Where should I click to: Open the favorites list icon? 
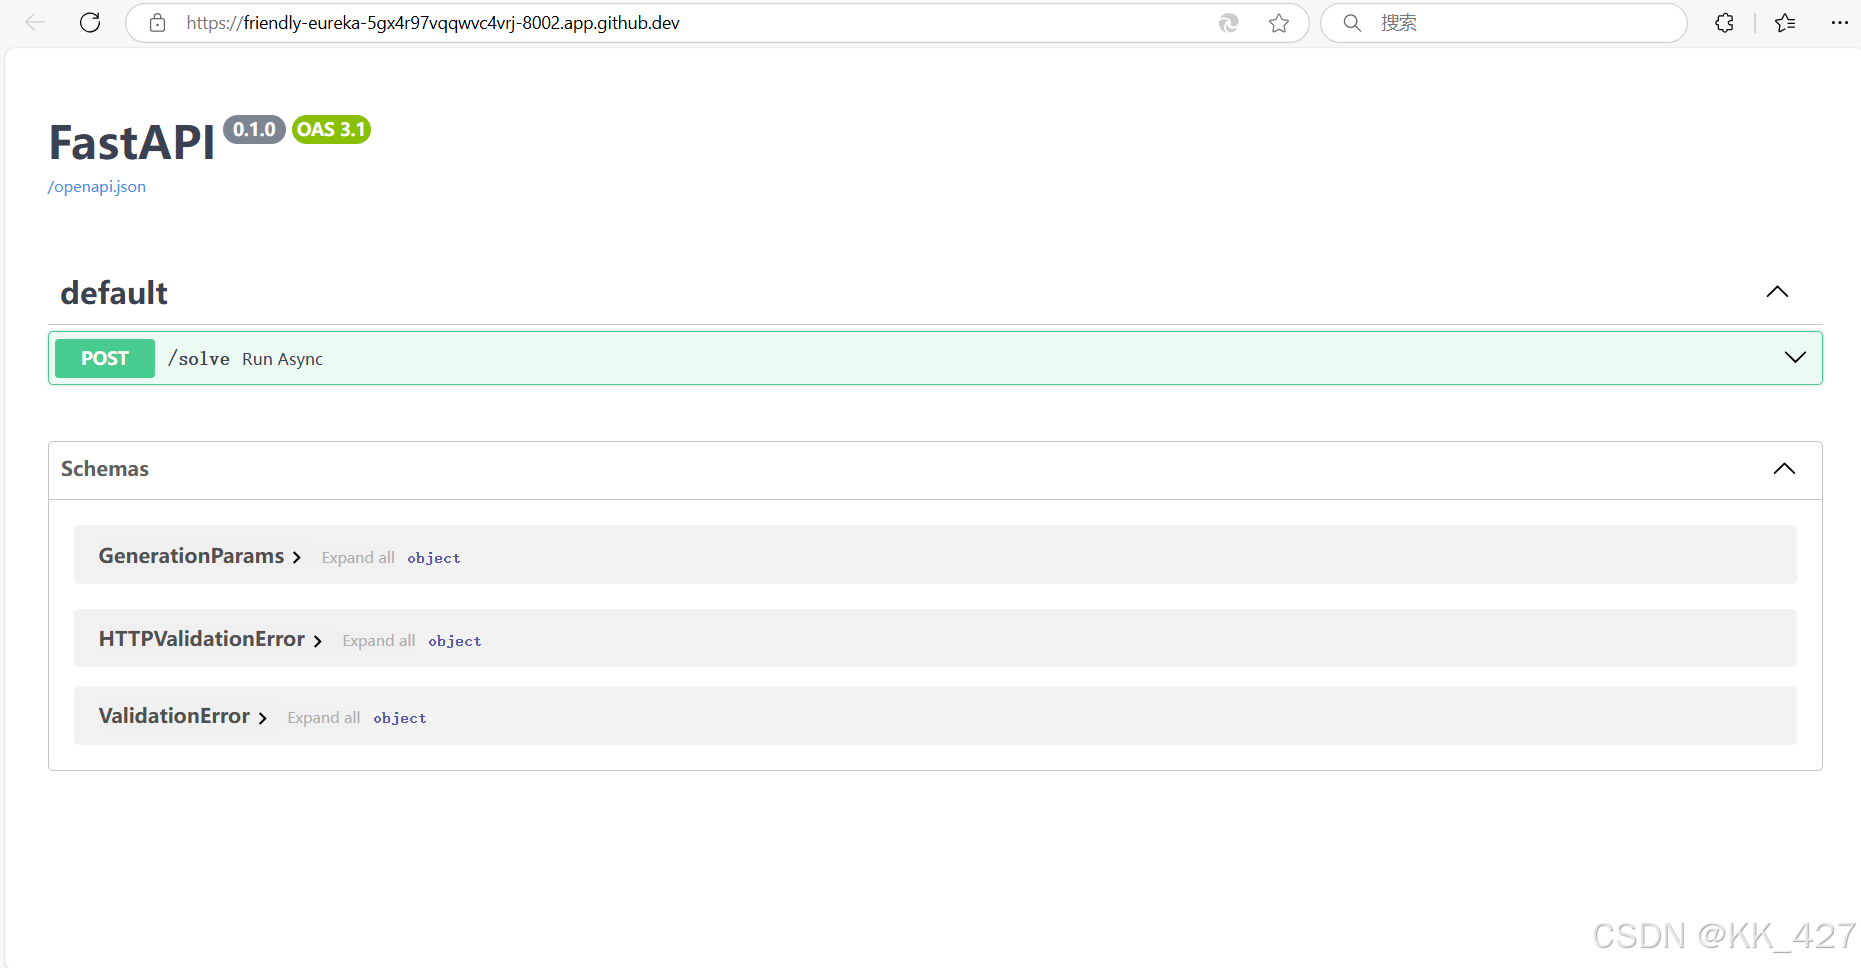pos(1786,22)
